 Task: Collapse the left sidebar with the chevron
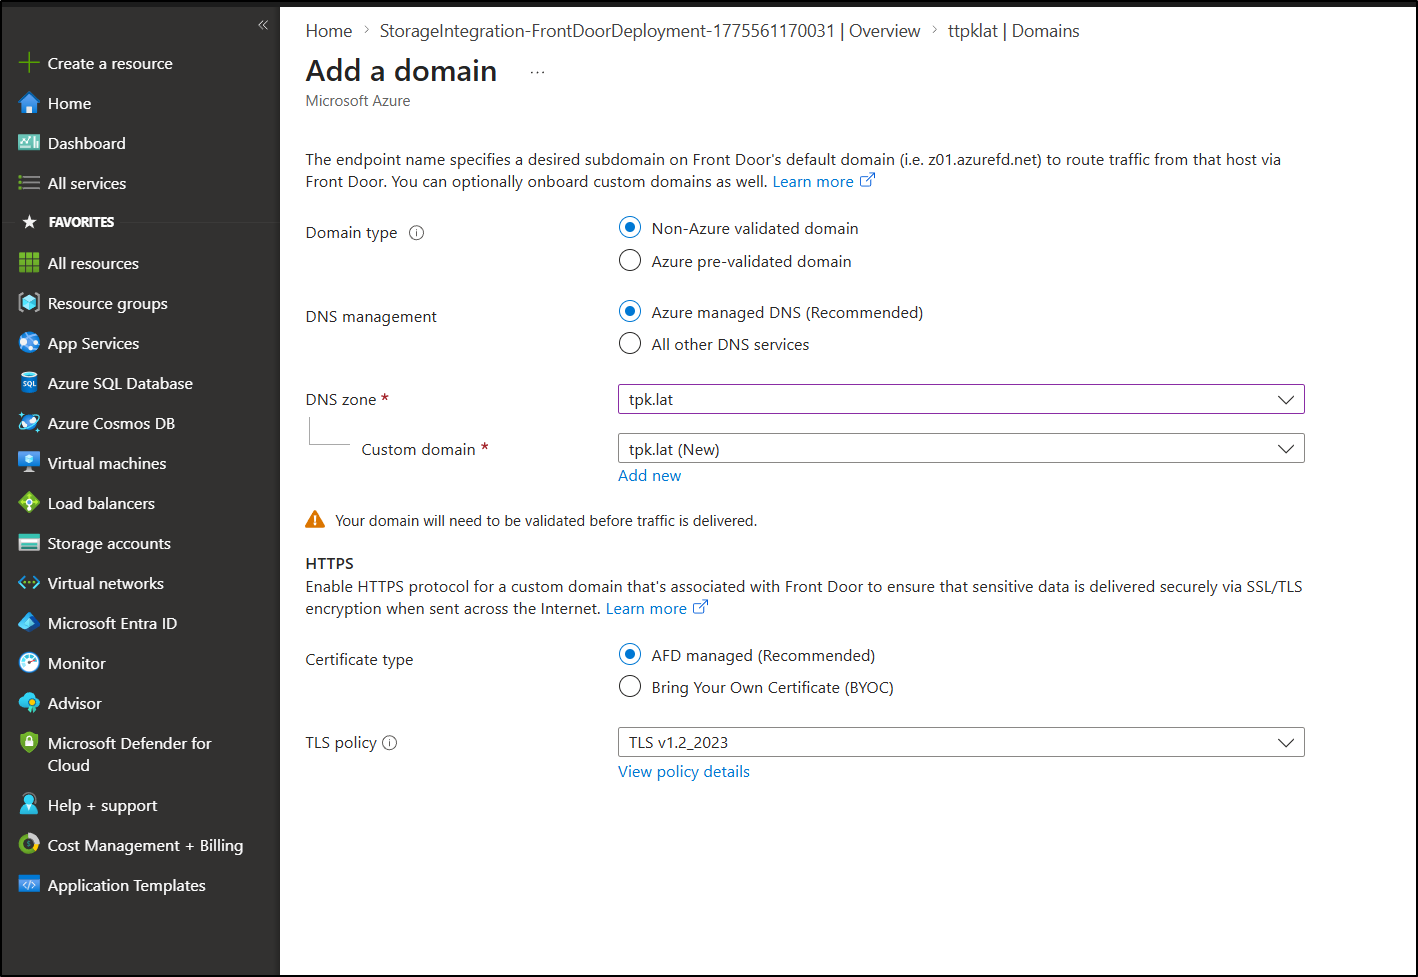[263, 25]
